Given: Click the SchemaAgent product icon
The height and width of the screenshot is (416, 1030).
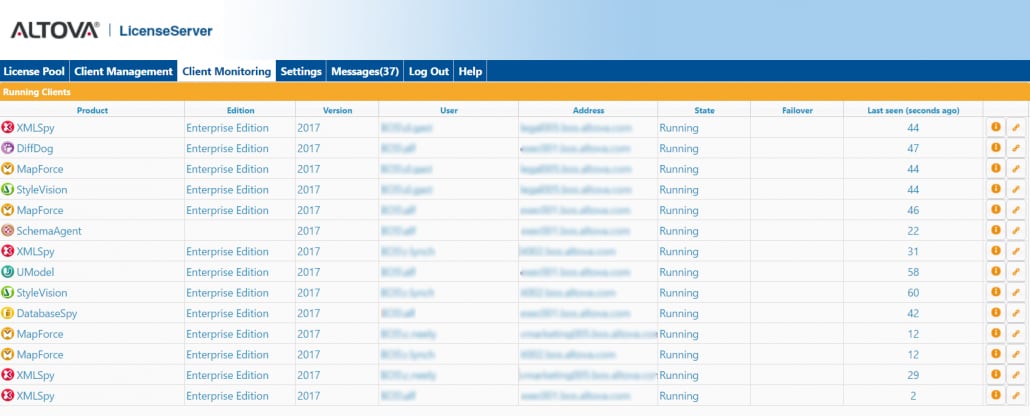Looking at the screenshot, I should point(8,231).
